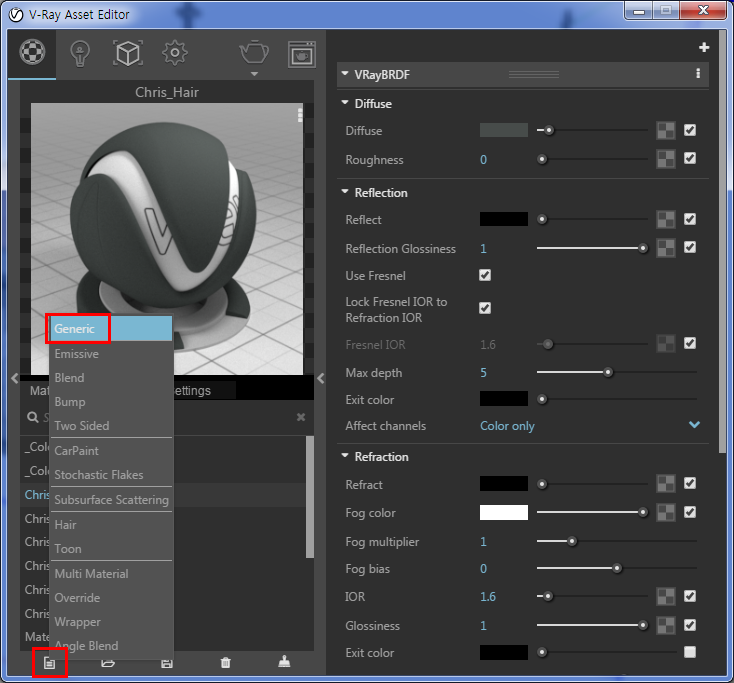Image resolution: width=734 pixels, height=683 pixels.
Task: Open refraction IOR texture map slot
Action: coord(666,596)
